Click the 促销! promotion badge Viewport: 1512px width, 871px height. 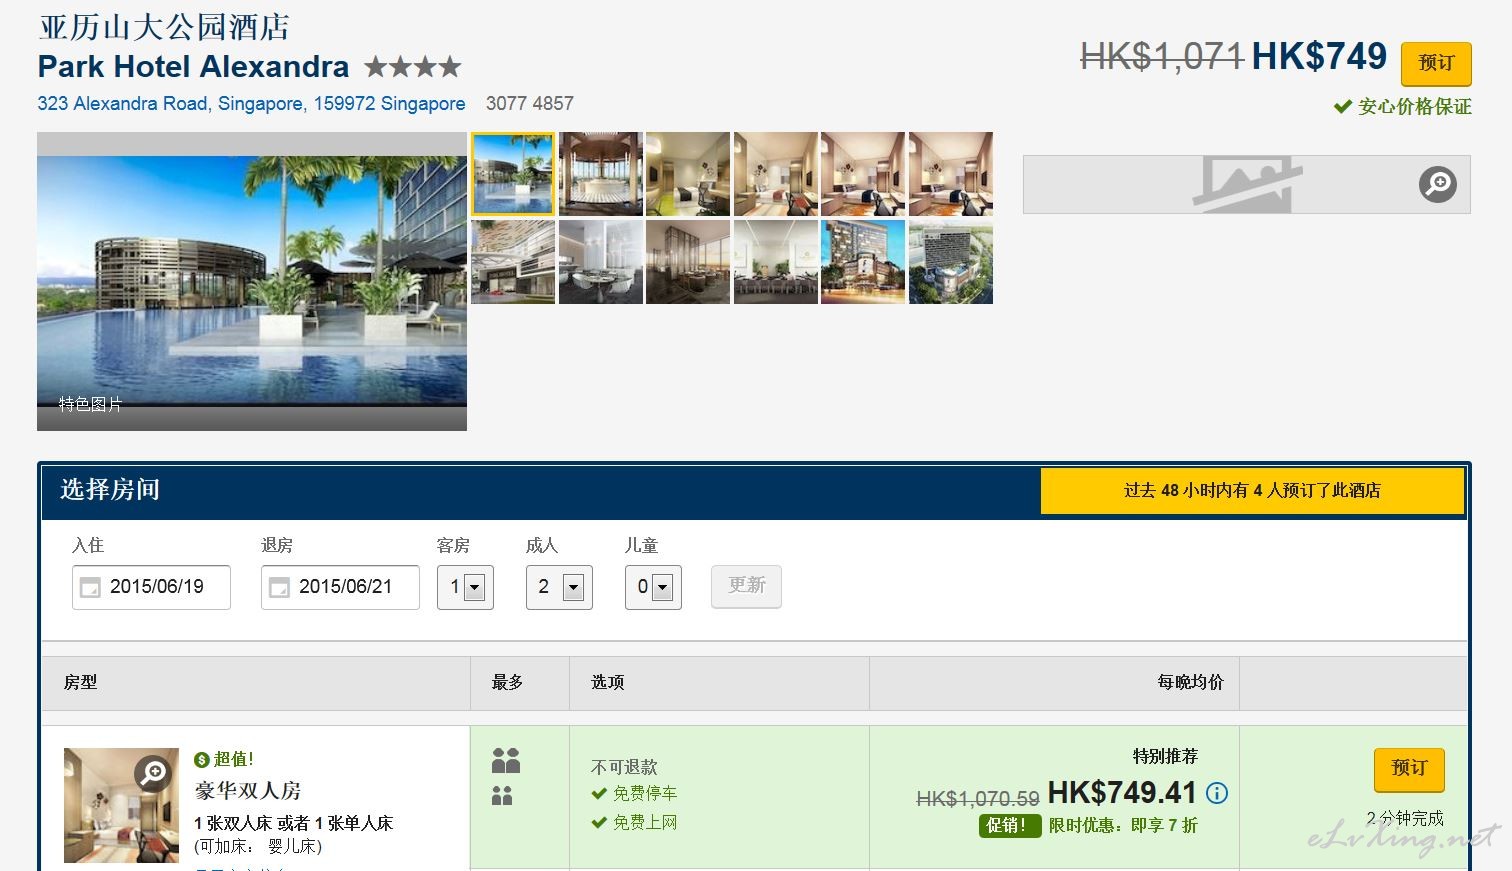point(1009,826)
